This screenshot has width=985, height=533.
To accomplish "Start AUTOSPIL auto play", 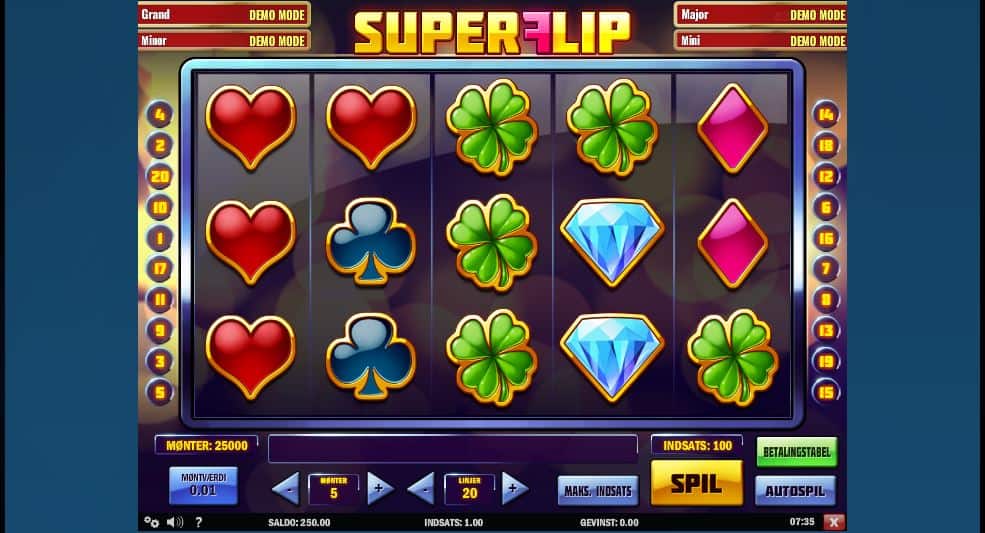I will pos(795,491).
